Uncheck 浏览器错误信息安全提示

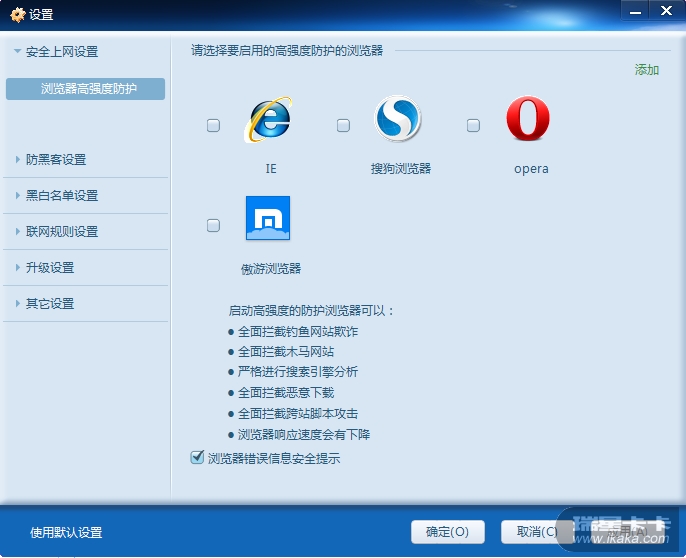coord(197,457)
